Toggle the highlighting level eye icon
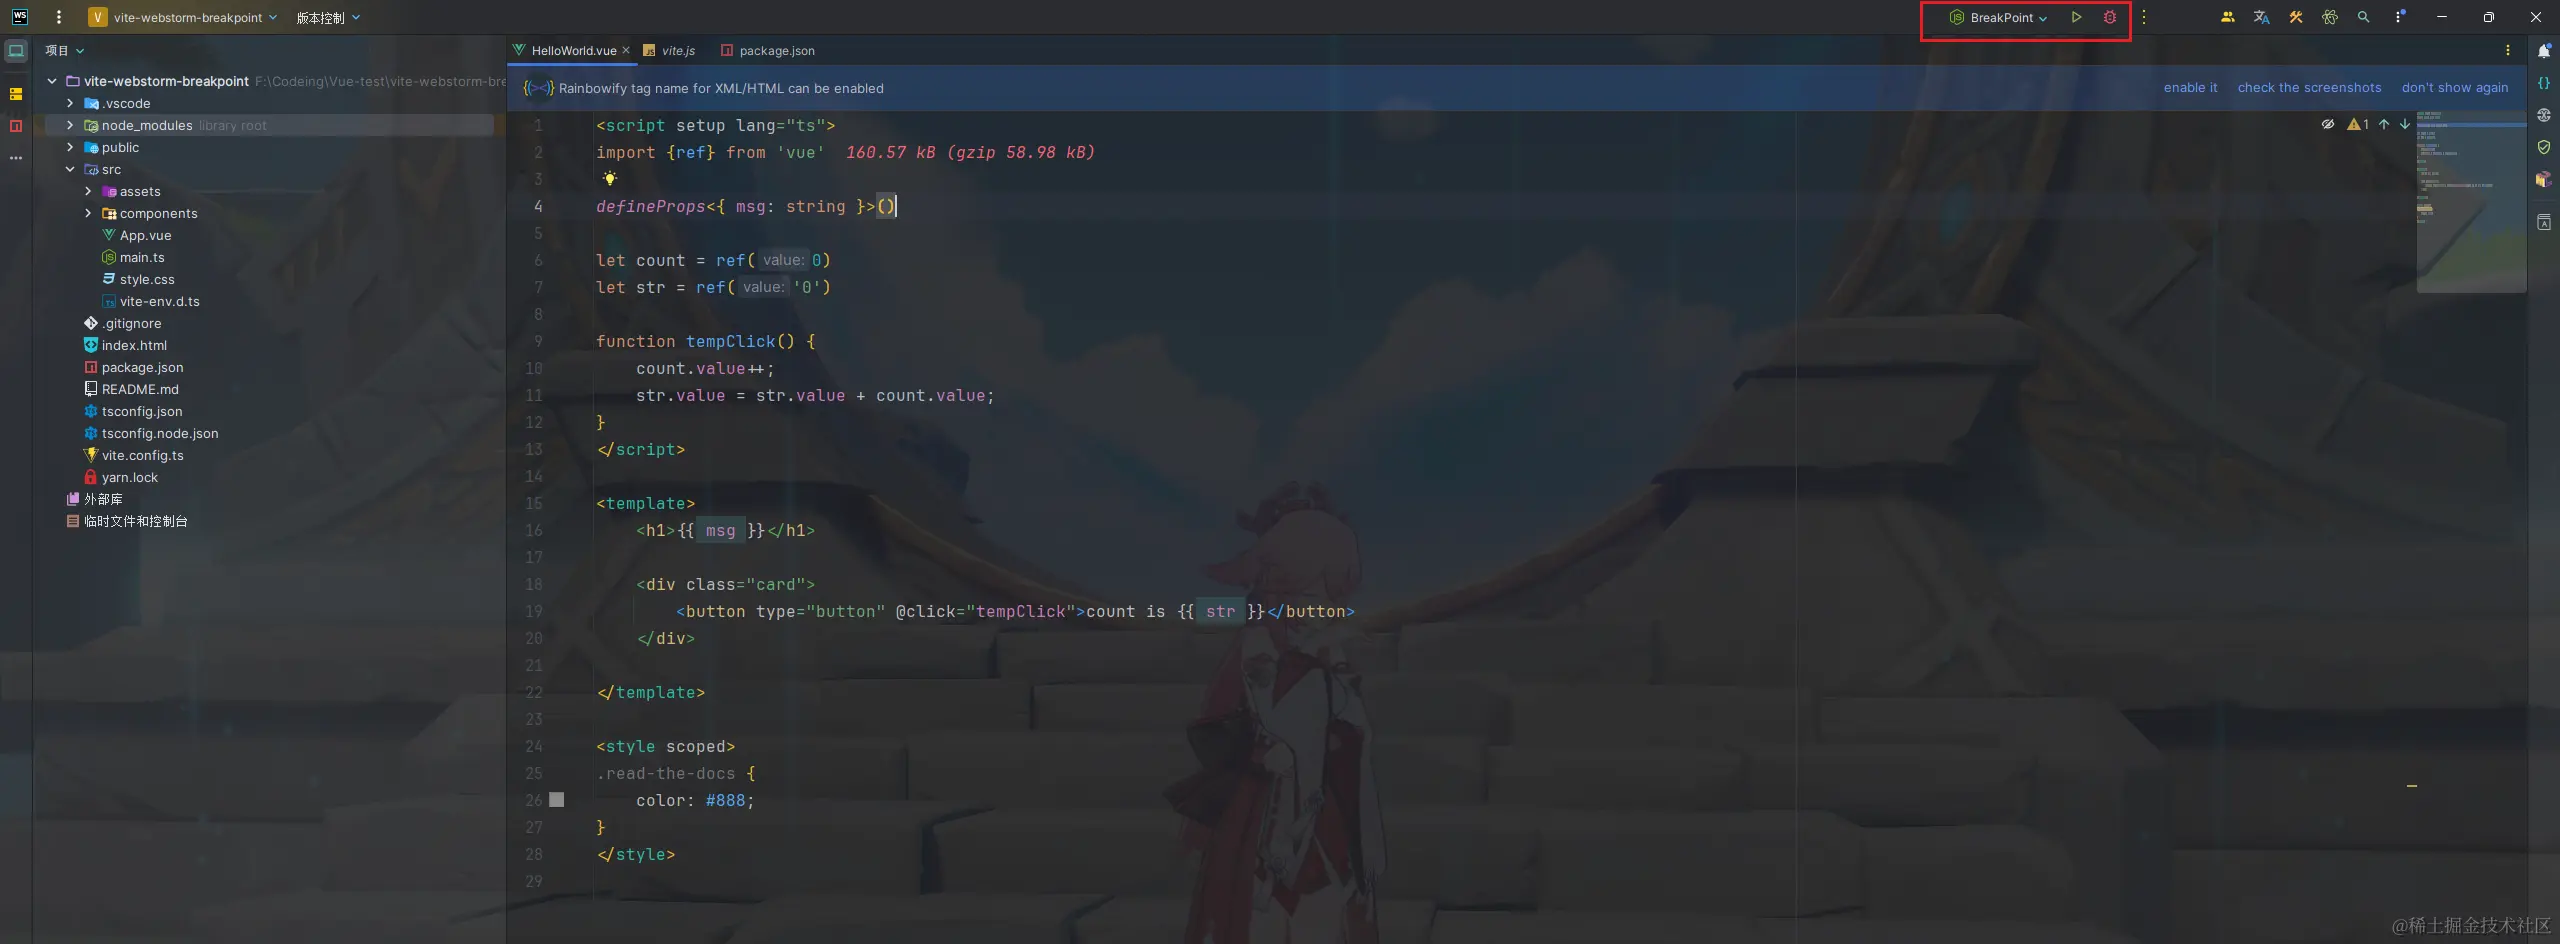Viewport: 2560px width, 944px height. click(x=2326, y=124)
